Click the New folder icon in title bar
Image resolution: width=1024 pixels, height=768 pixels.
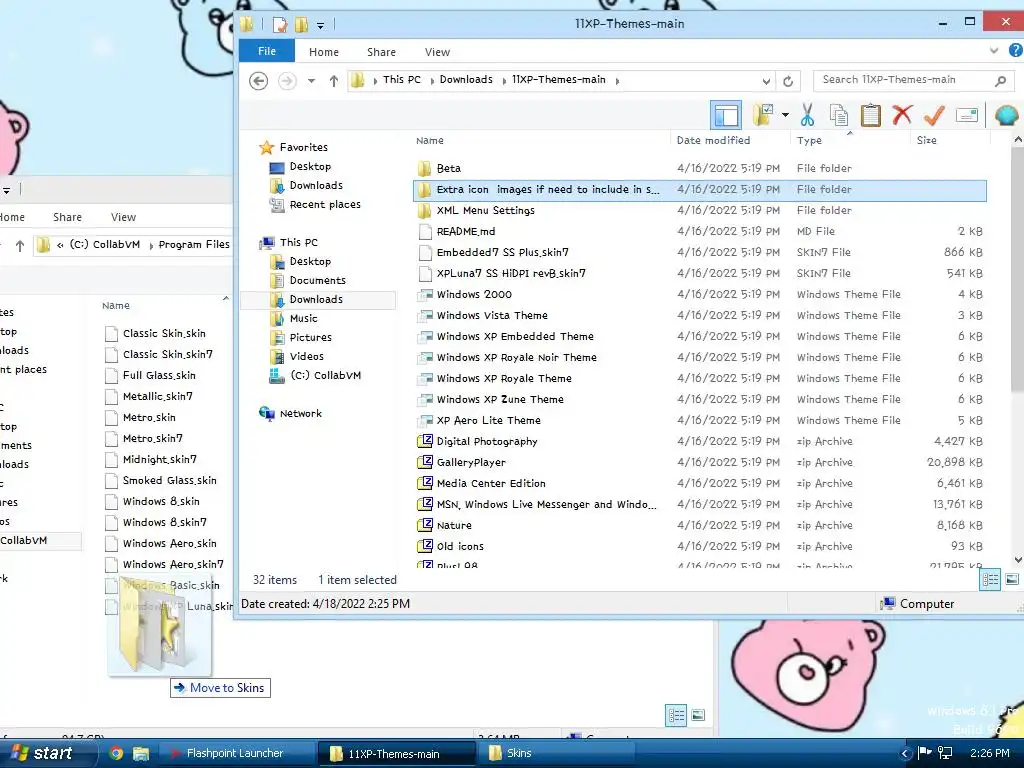[301, 25]
